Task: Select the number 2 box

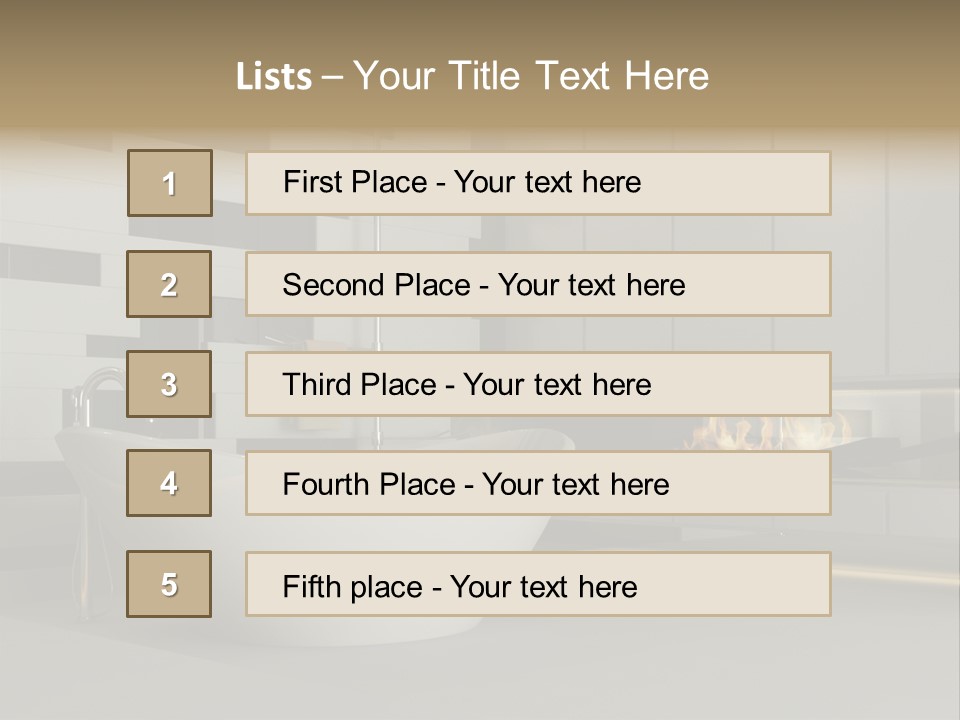Action: tap(169, 284)
